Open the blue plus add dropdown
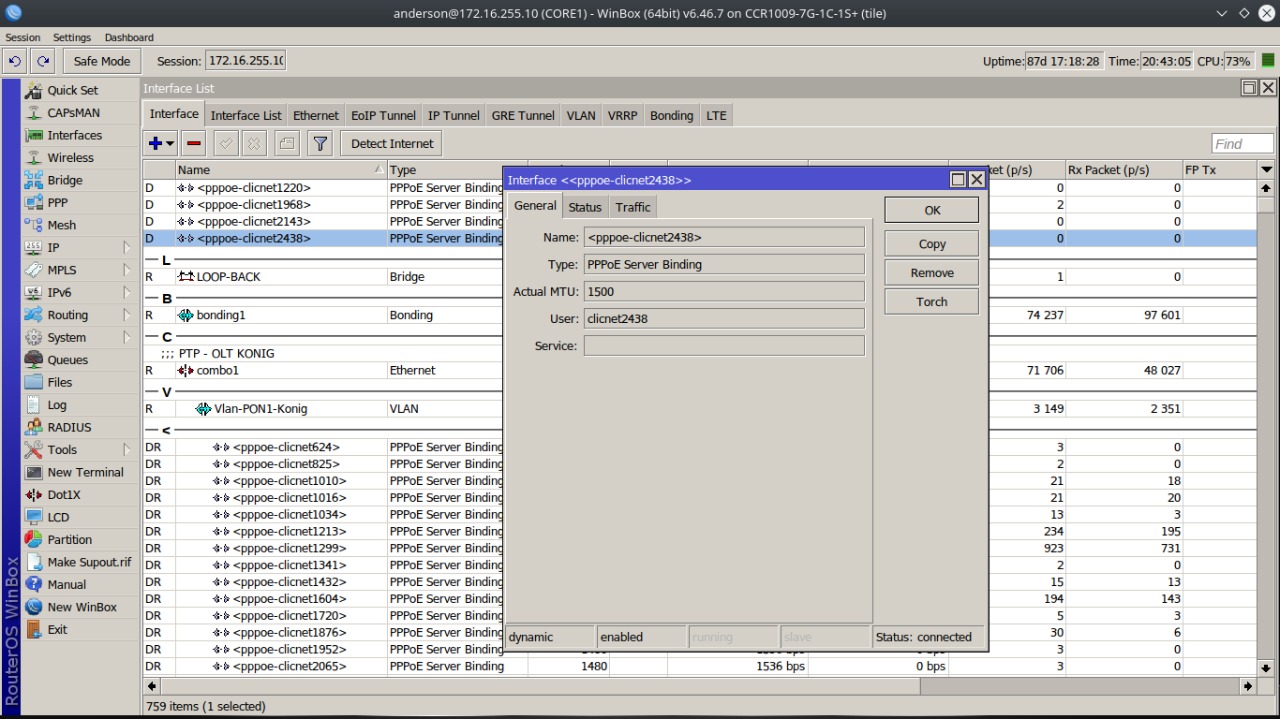 click(x=160, y=144)
